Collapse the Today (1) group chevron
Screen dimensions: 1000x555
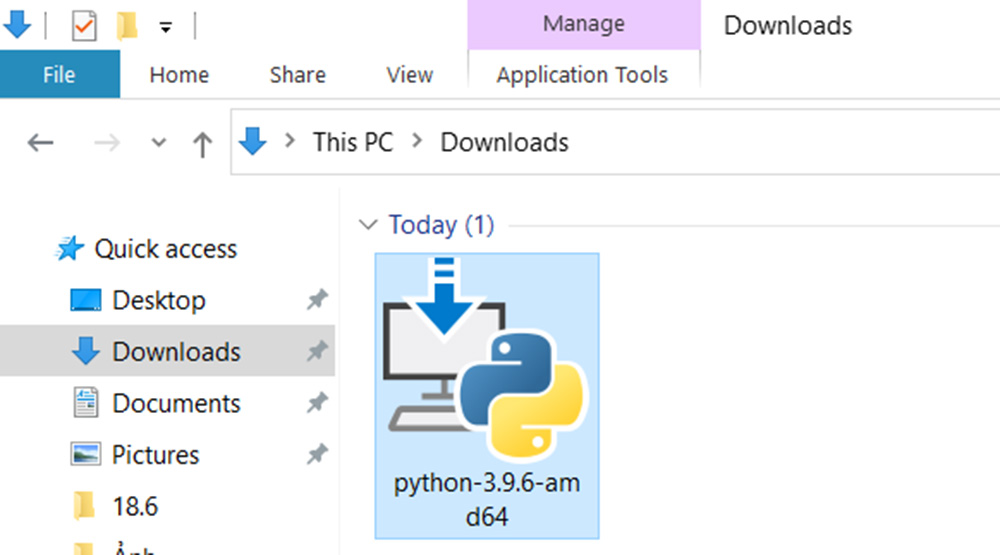368,225
